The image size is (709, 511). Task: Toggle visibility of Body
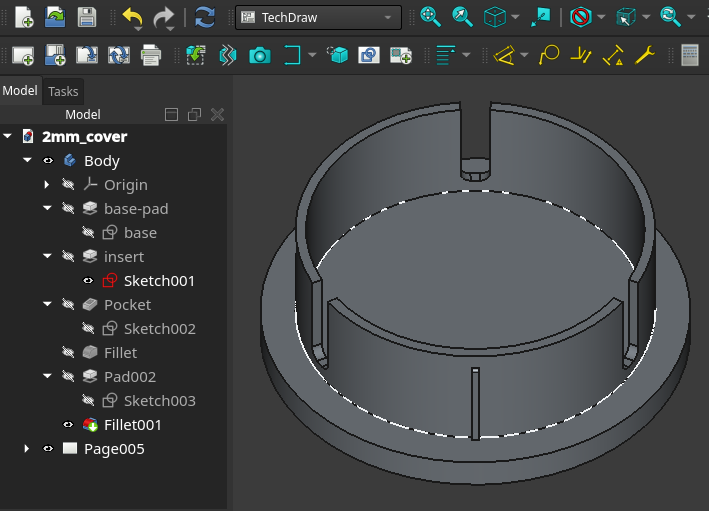click(48, 161)
